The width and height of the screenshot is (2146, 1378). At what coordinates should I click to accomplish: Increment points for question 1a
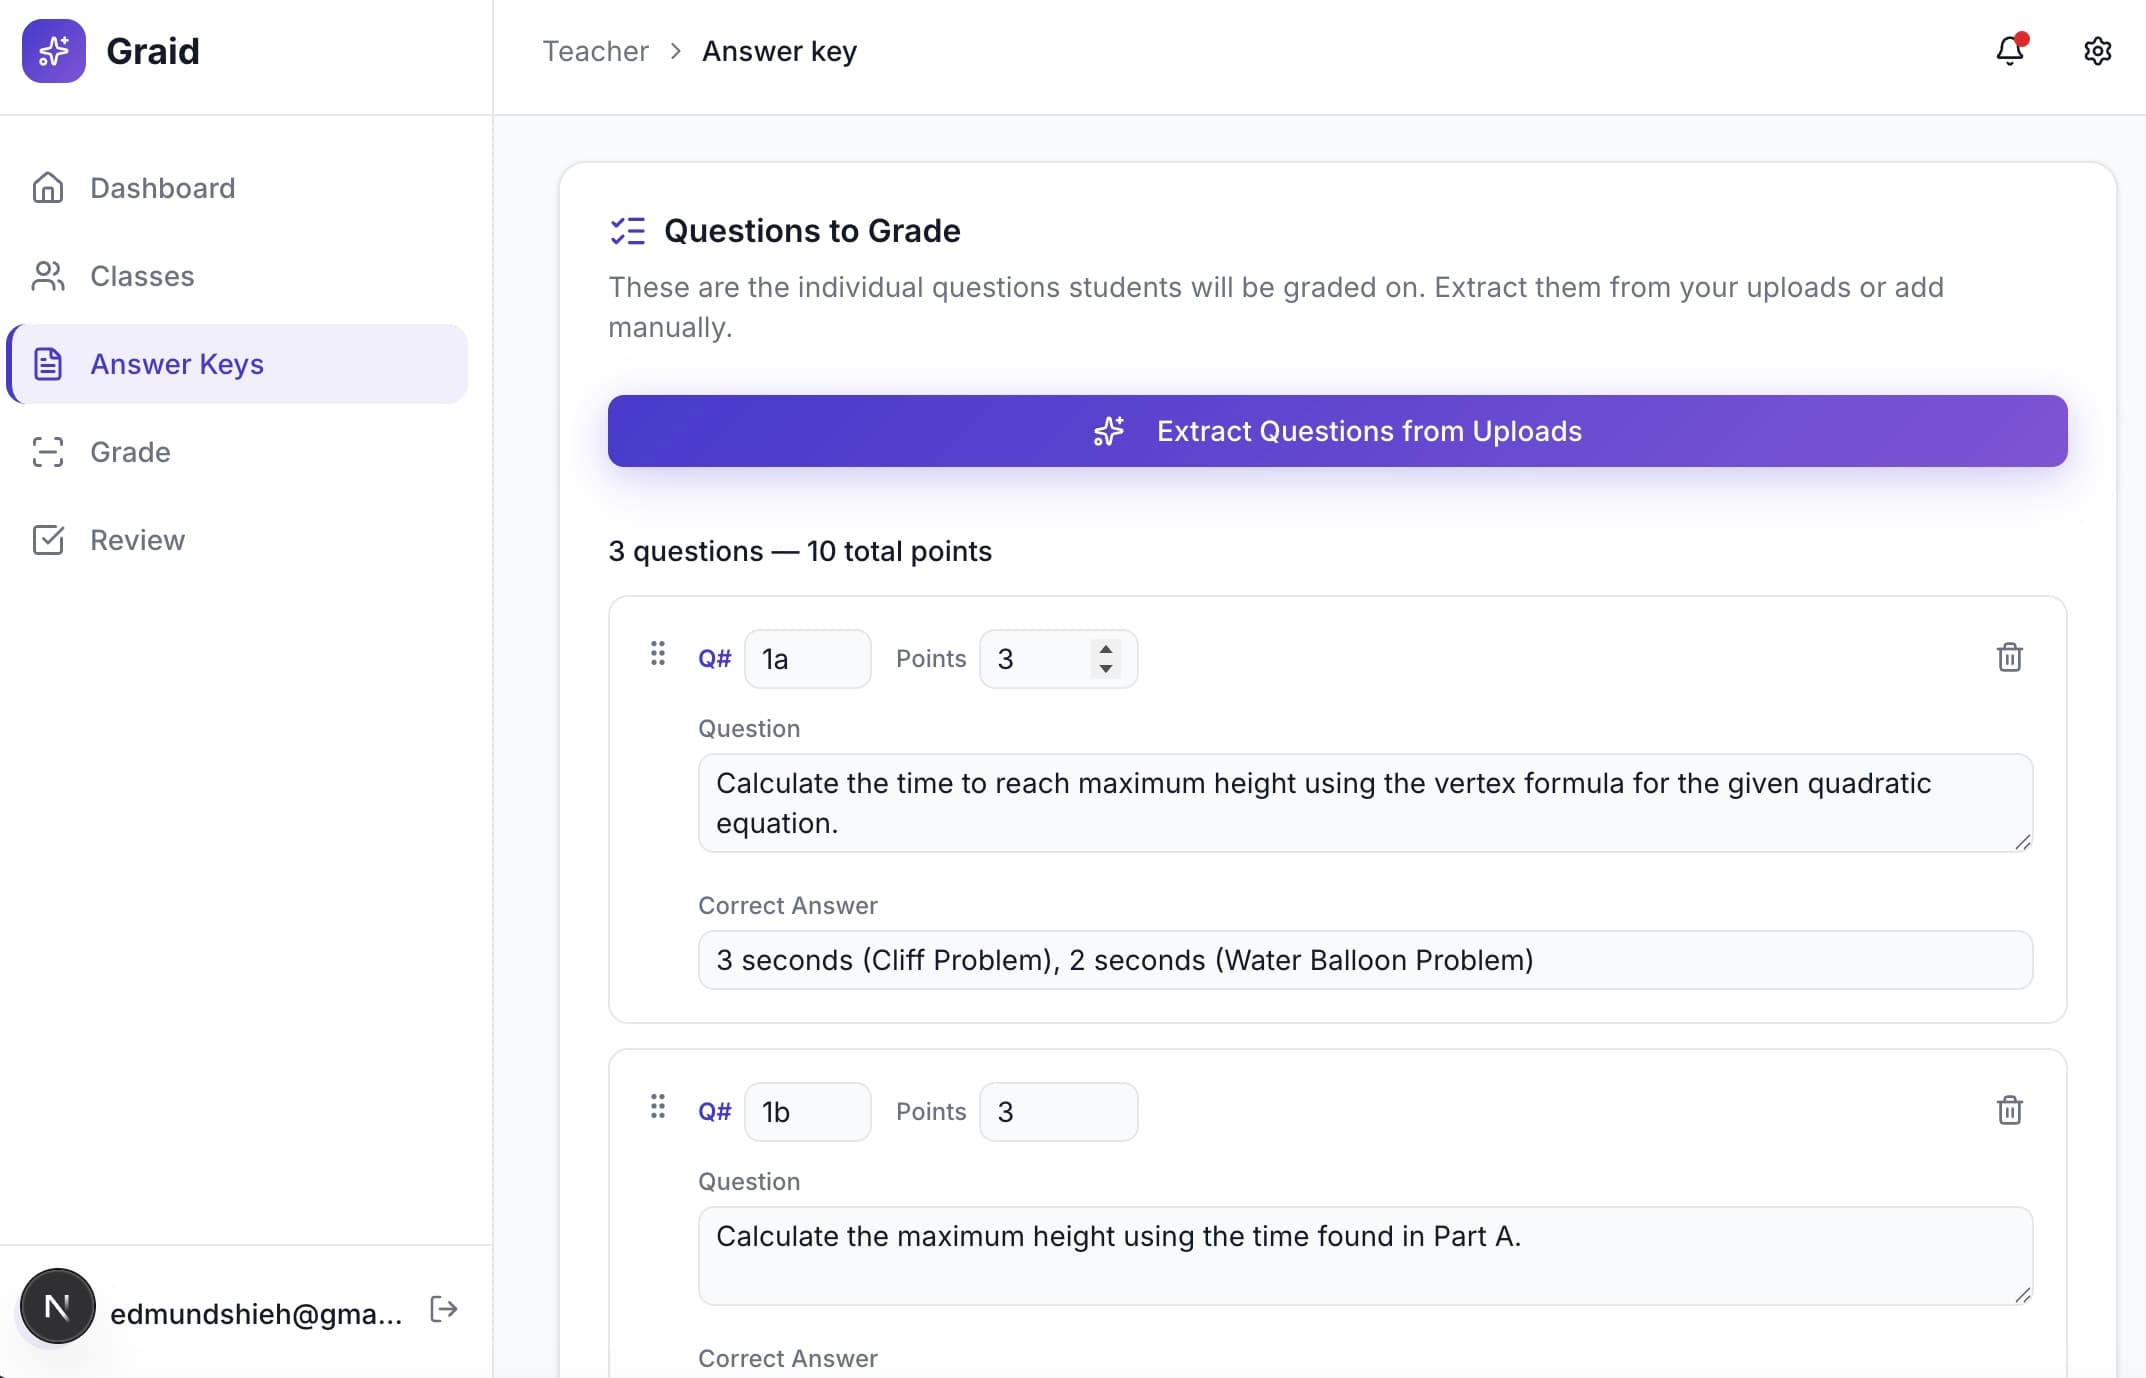(1105, 650)
